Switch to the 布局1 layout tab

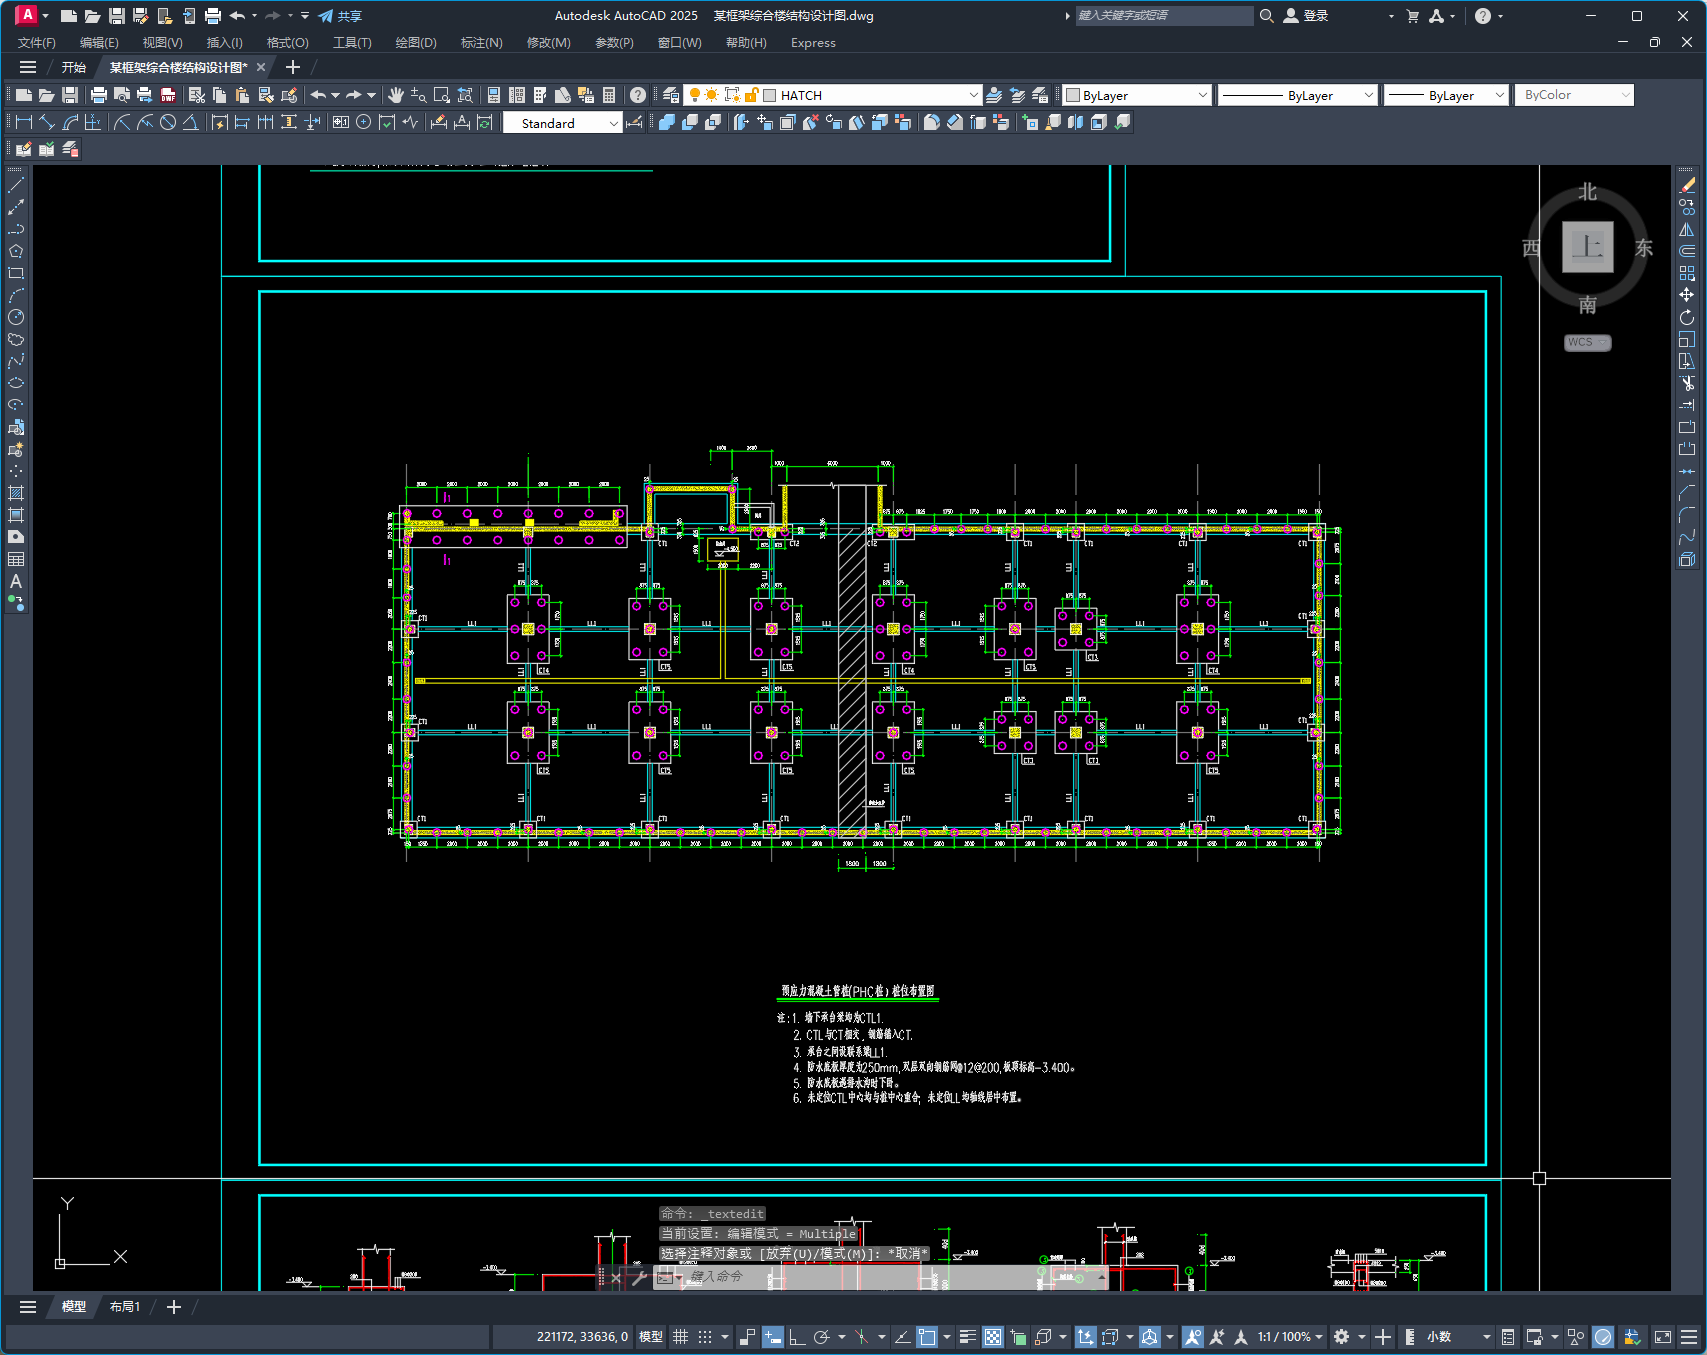pos(125,1307)
